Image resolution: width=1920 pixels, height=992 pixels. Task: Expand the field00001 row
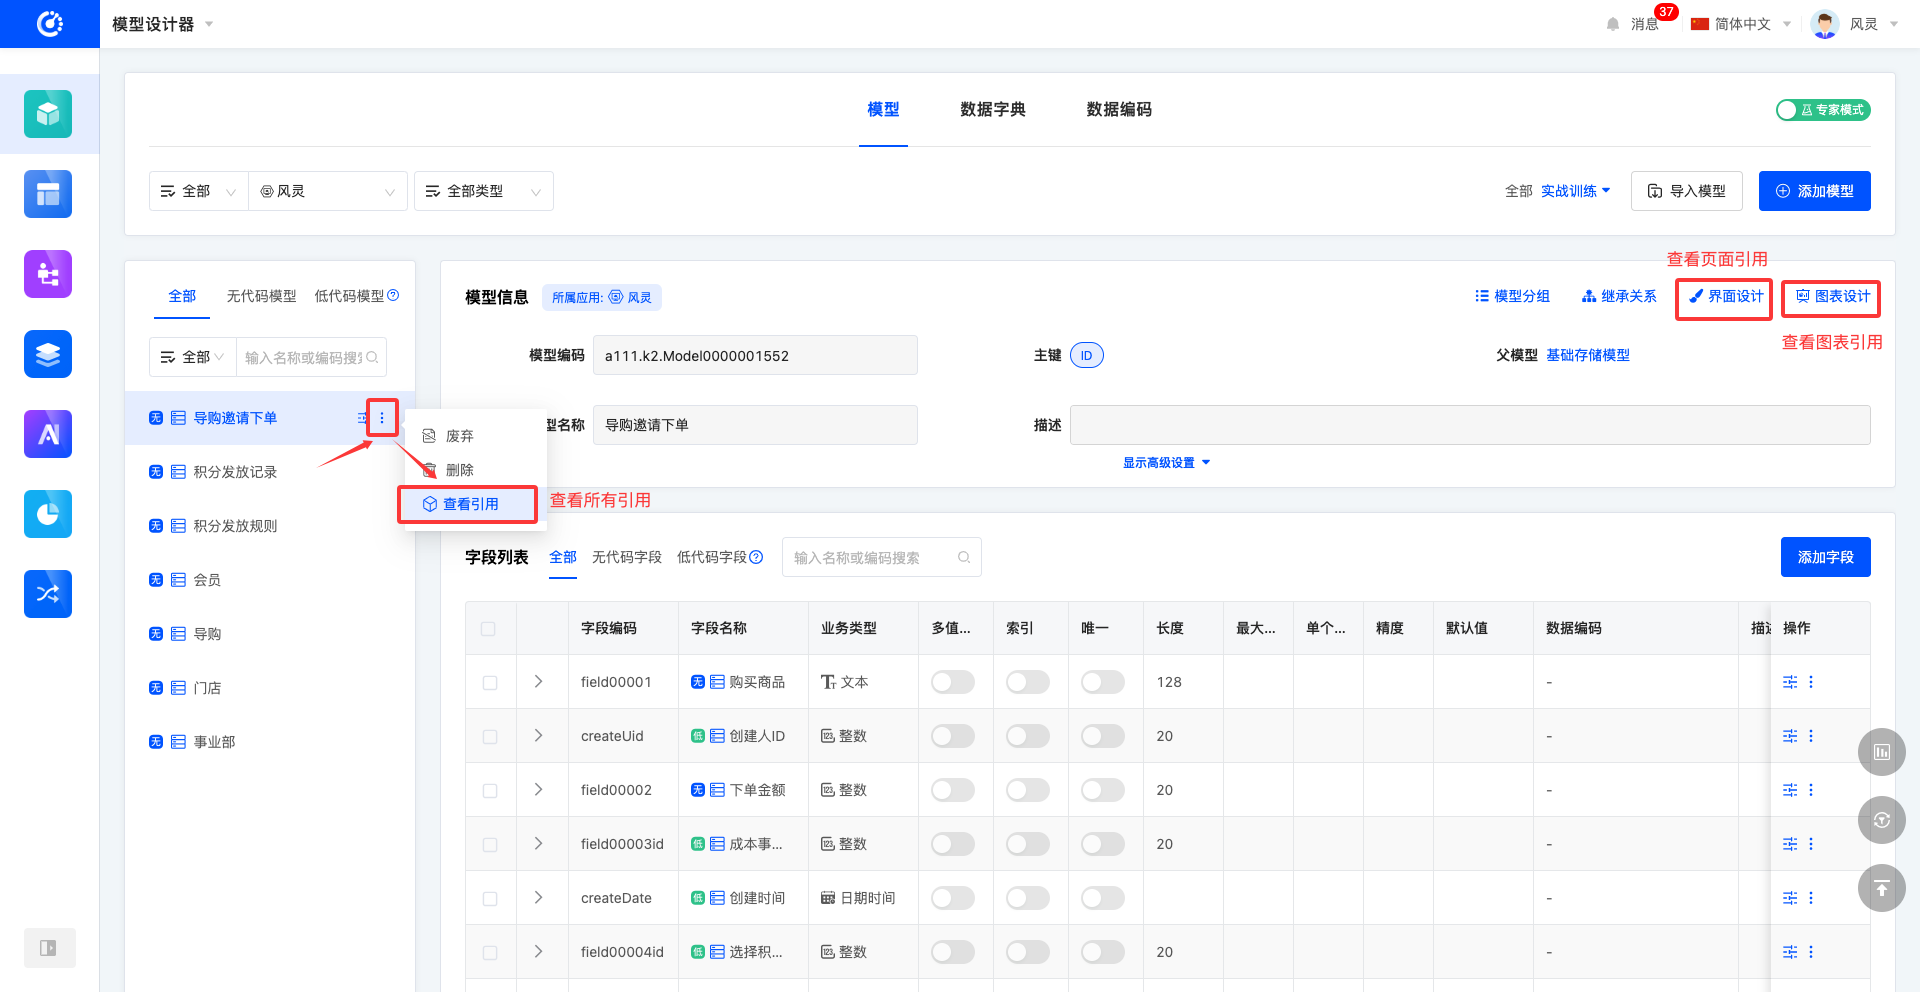538,682
